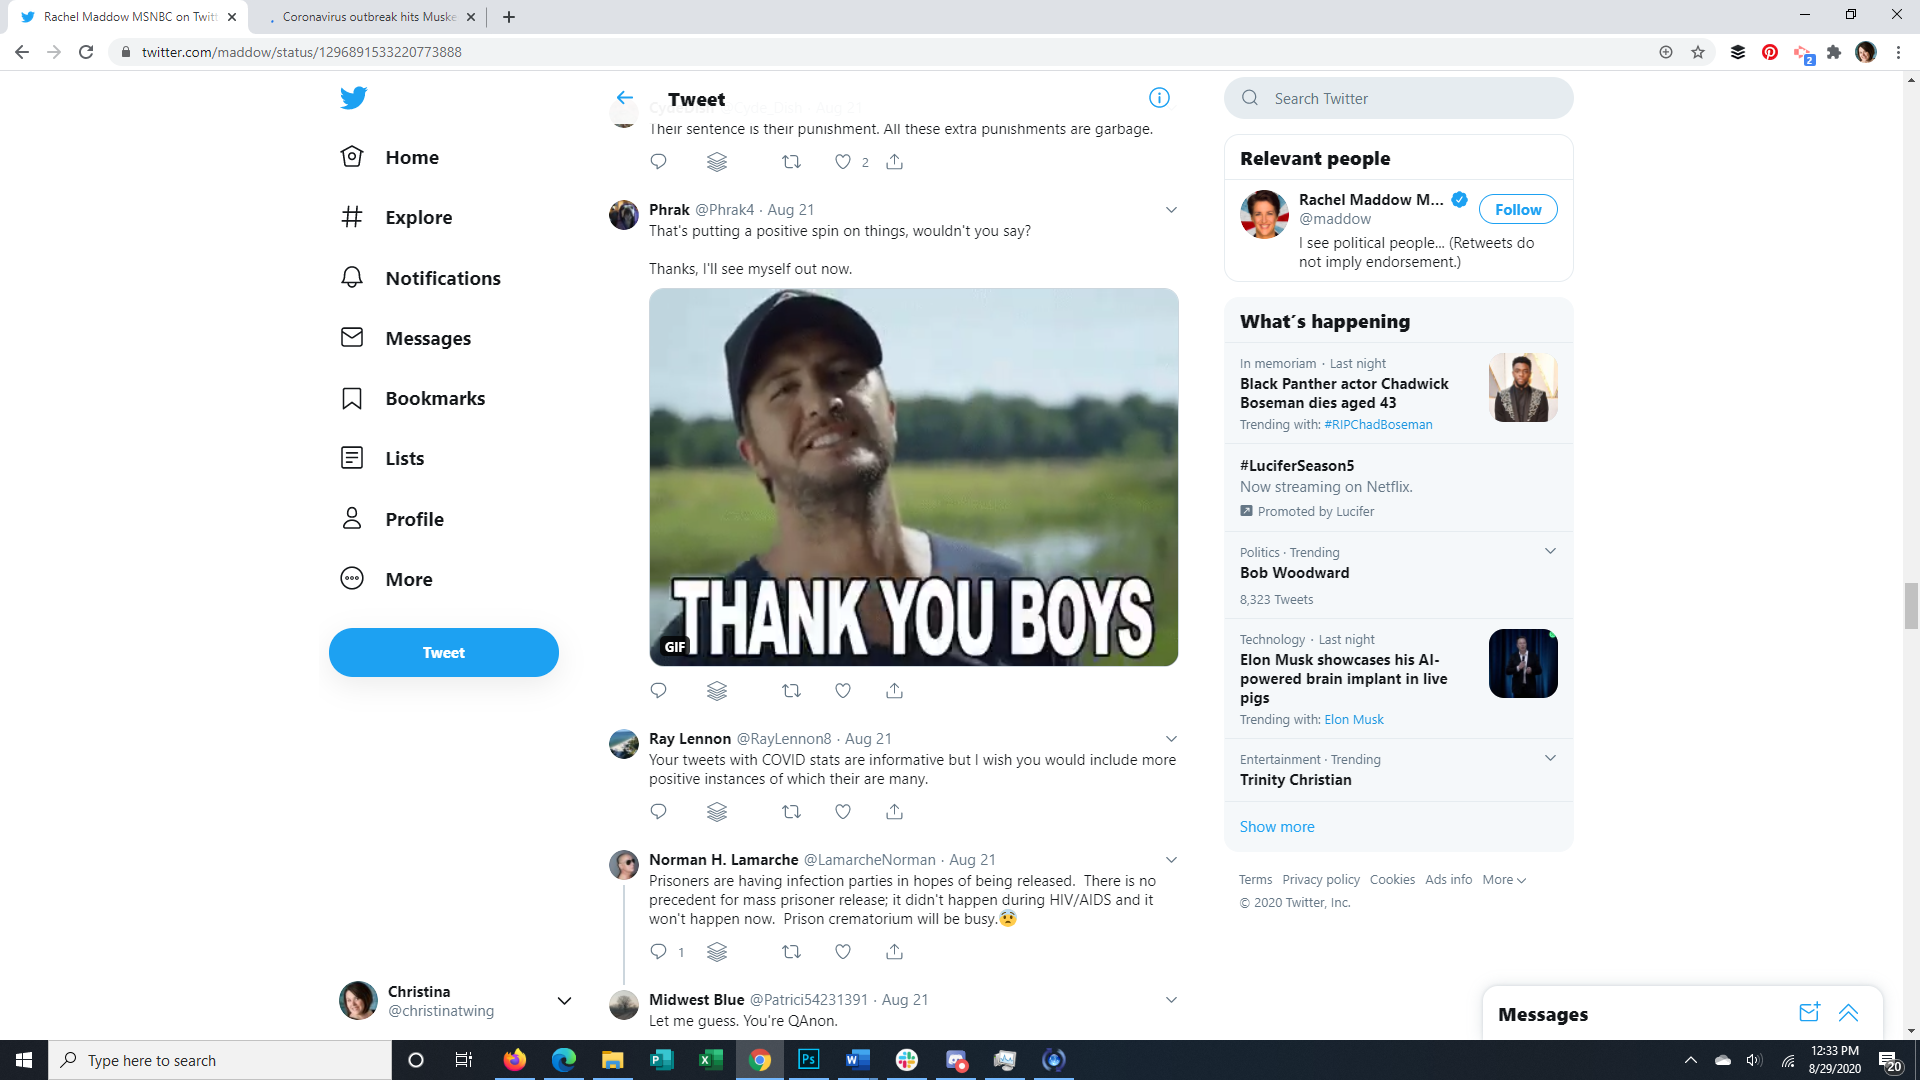Open Notifications in left sidebar
The width and height of the screenshot is (1920, 1080).
point(442,278)
